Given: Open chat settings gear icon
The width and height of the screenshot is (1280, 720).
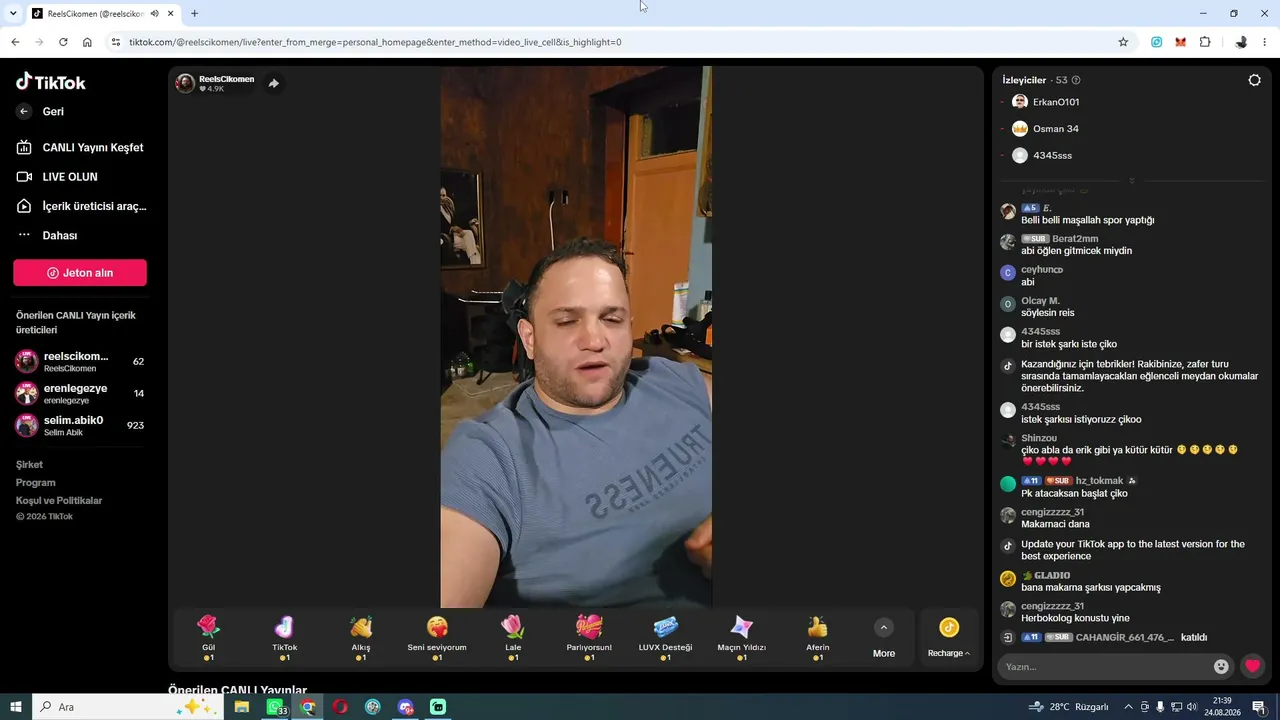Looking at the screenshot, I should [x=1255, y=80].
